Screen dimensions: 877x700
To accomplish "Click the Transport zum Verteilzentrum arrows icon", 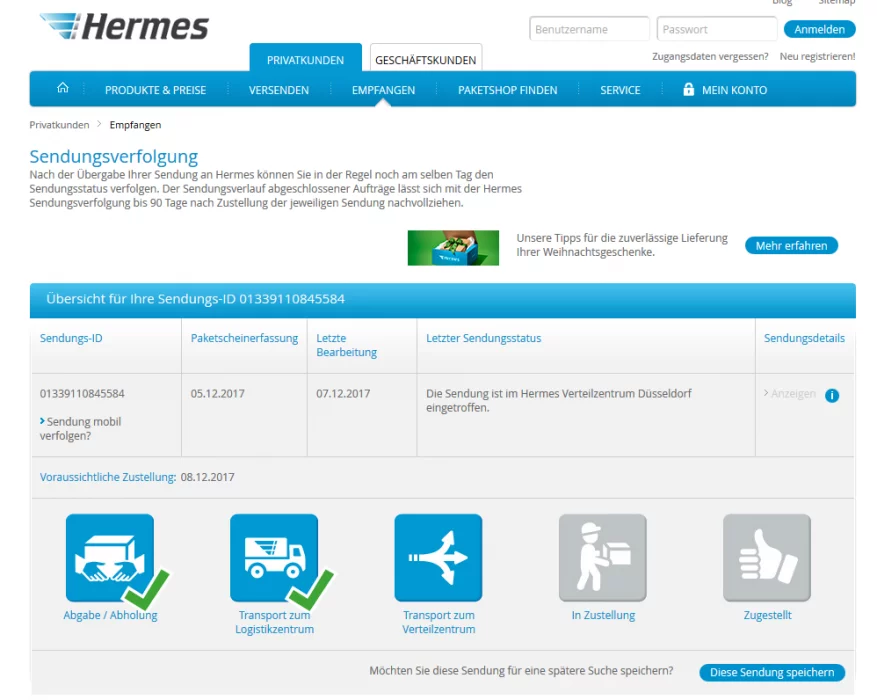I will coord(438,558).
